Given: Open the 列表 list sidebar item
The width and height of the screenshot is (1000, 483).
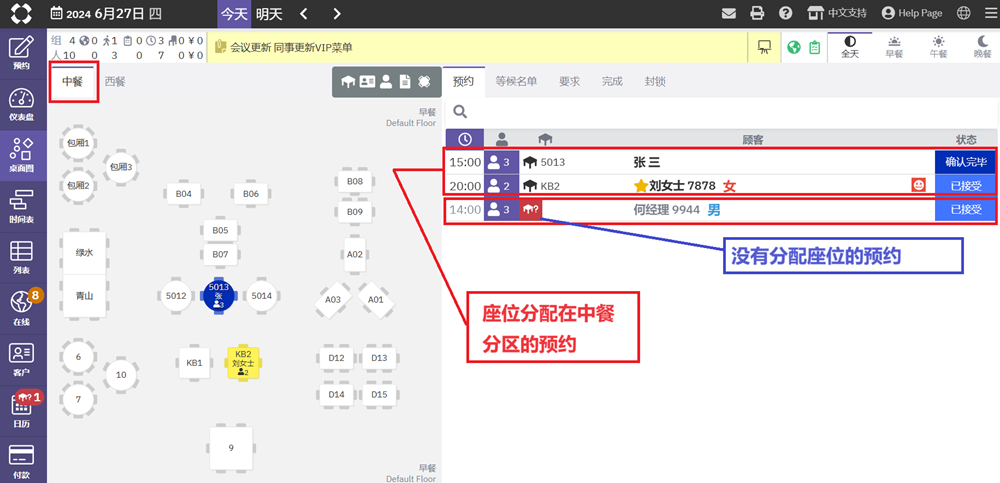Looking at the screenshot, I should coord(23,258).
